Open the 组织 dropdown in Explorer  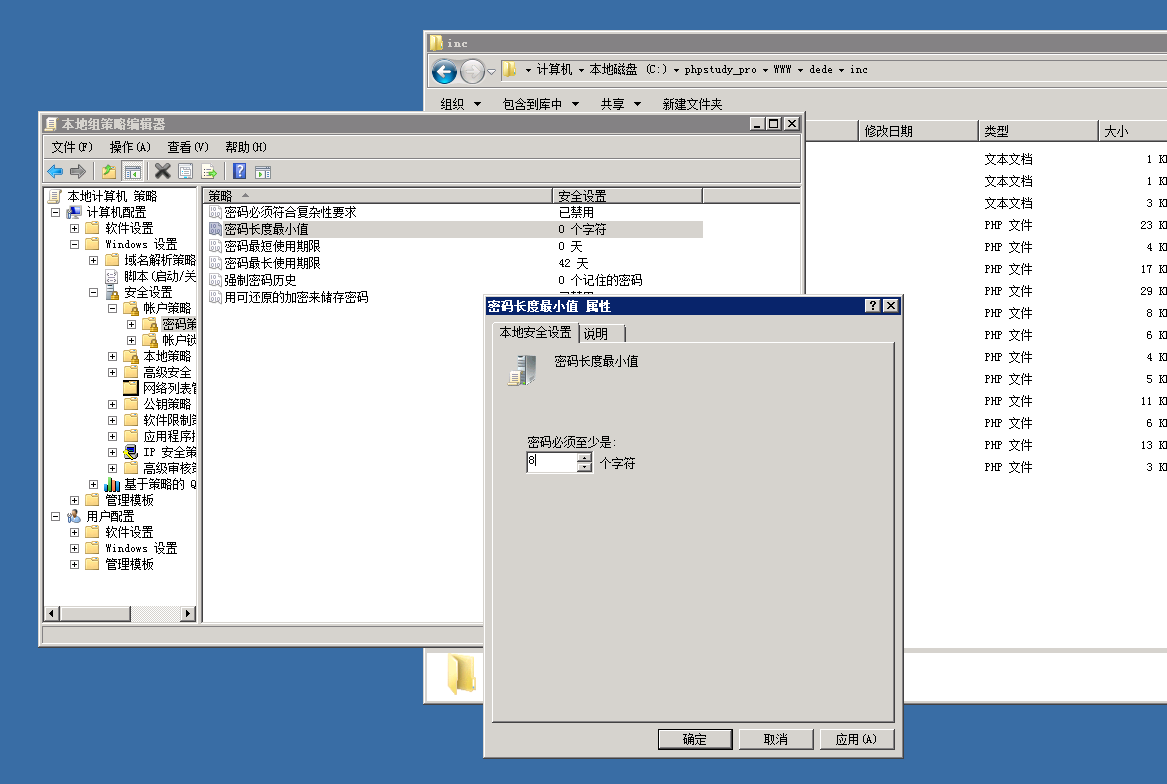(x=460, y=104)
